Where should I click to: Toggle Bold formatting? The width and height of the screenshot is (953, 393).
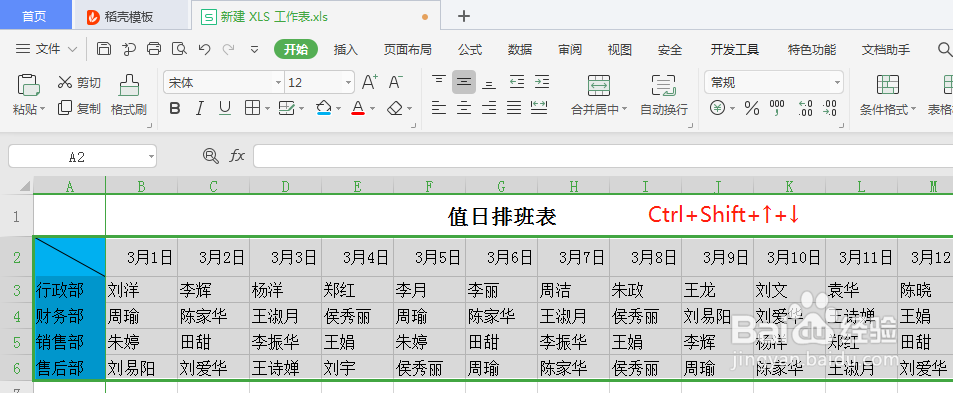pyautogui.click(x=175, y=109)
